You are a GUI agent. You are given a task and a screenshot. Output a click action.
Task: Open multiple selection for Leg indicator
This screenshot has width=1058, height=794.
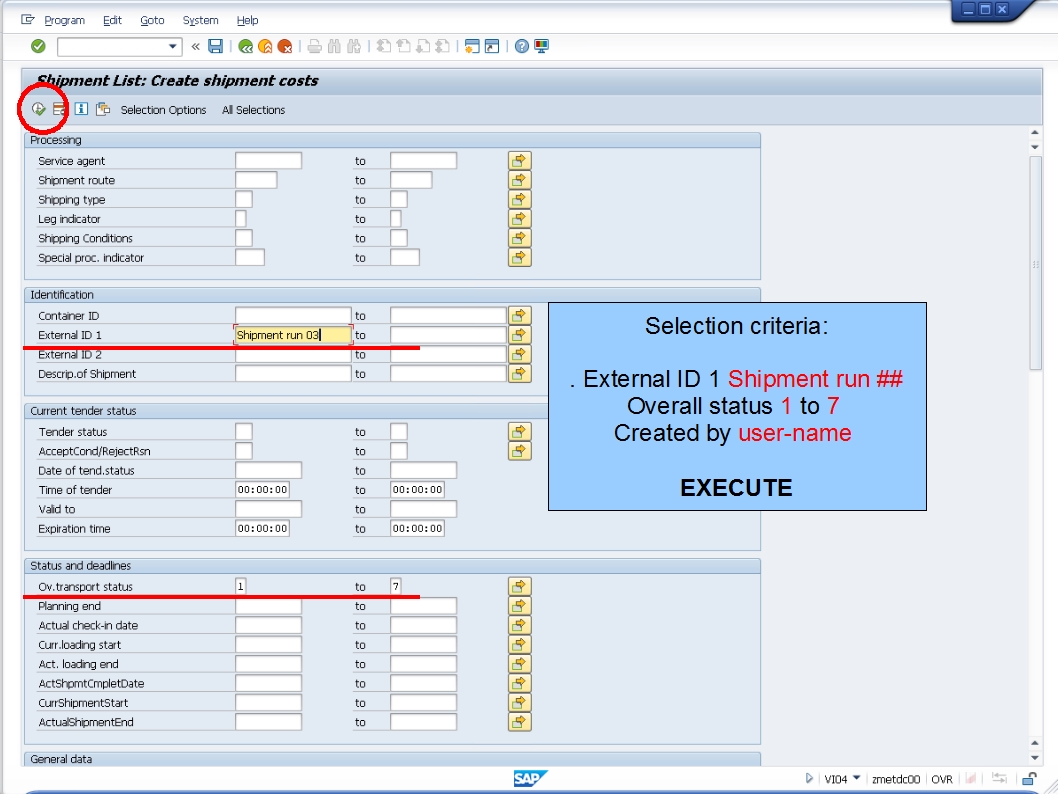(520, 219)
